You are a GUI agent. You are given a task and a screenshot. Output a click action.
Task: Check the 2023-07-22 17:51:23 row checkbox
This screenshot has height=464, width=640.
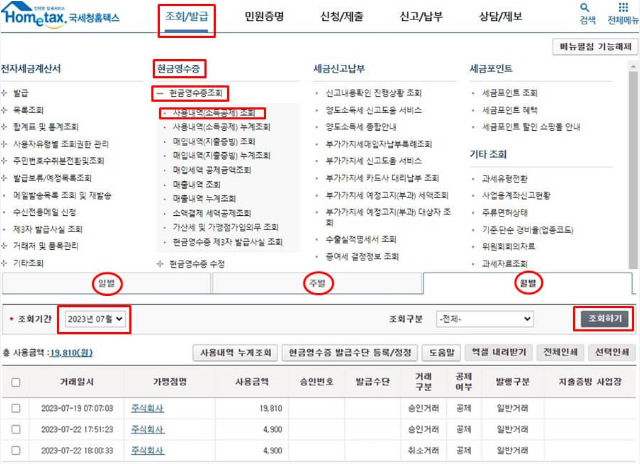tap(15, 429)
